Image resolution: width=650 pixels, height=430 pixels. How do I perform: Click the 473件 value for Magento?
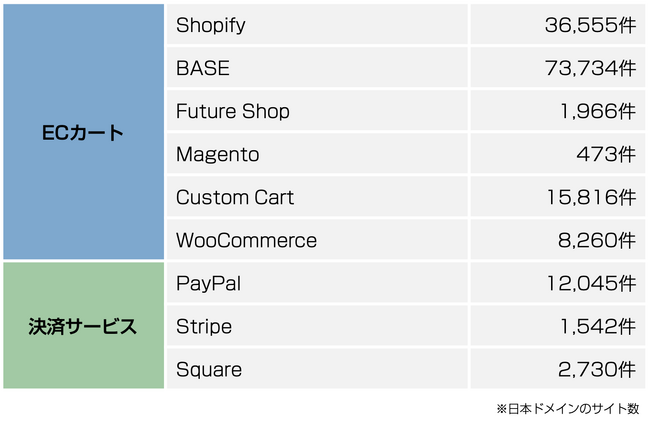click(x=606, y=155)
